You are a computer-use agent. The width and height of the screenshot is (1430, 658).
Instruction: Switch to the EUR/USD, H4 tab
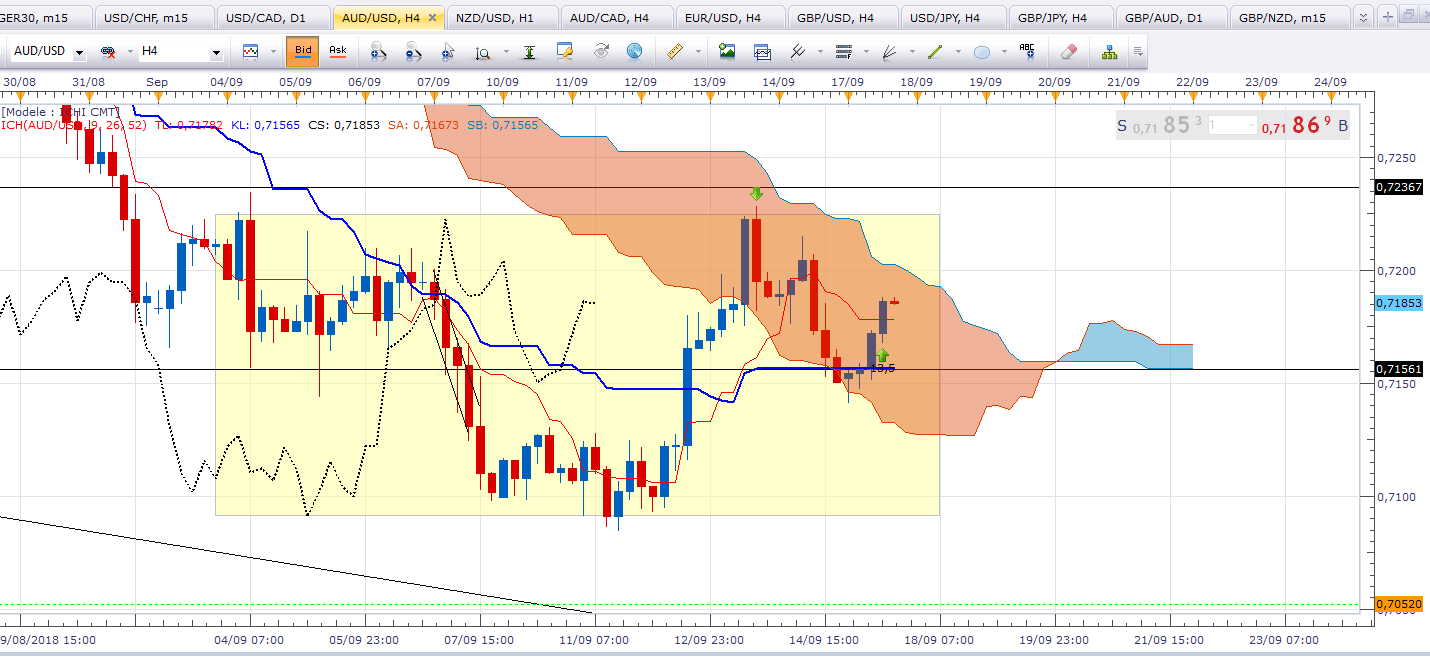click(x=729, y=17)
